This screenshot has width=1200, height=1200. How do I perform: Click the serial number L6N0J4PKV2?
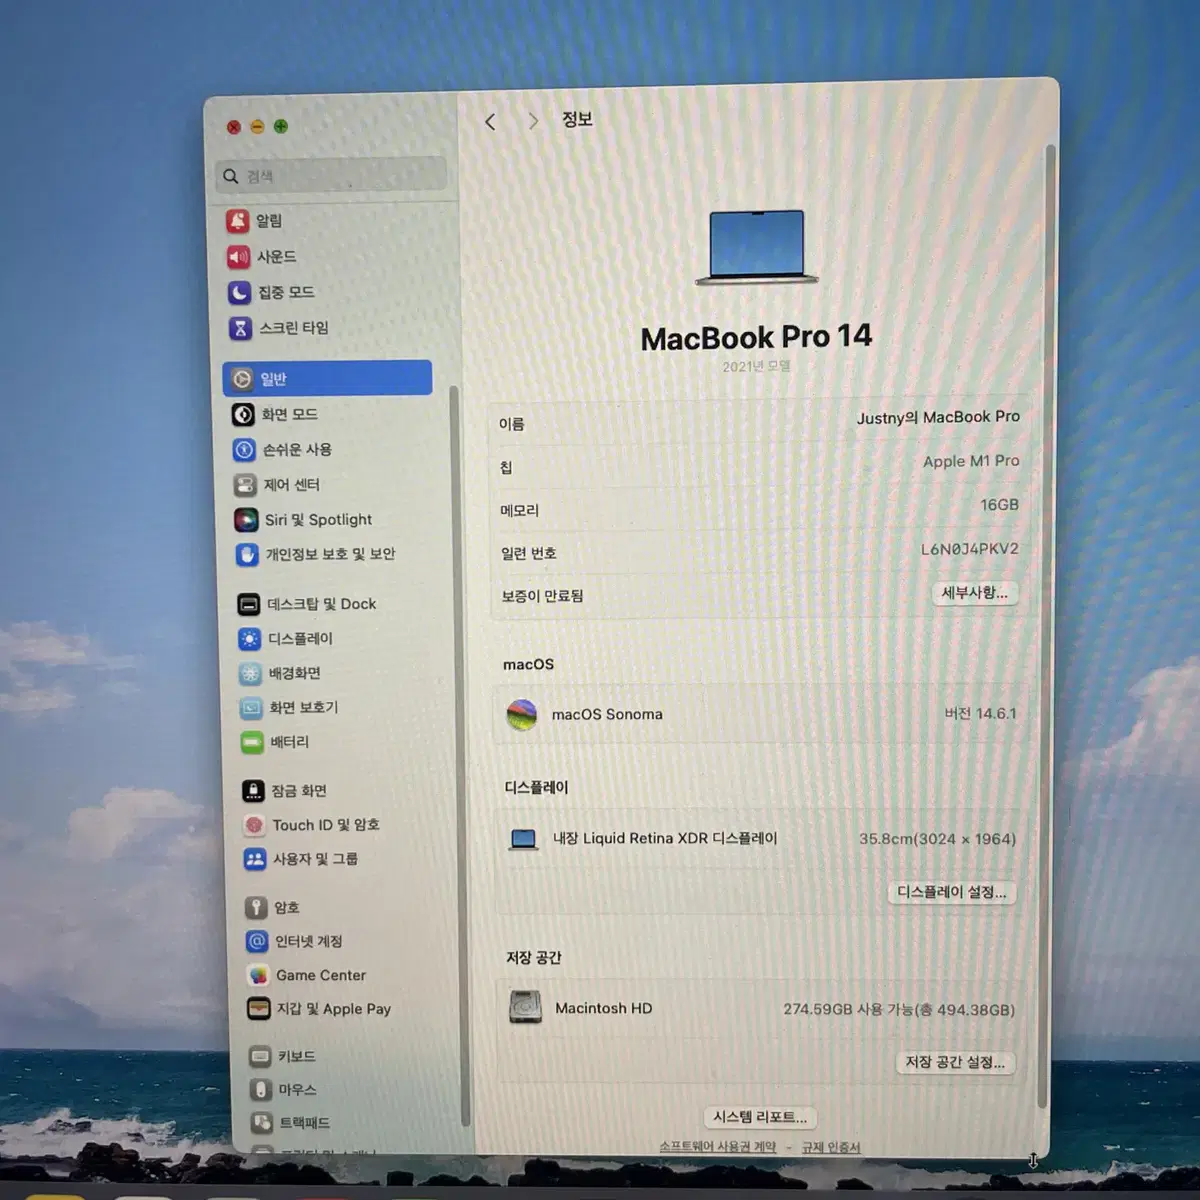tap(970, 549)
